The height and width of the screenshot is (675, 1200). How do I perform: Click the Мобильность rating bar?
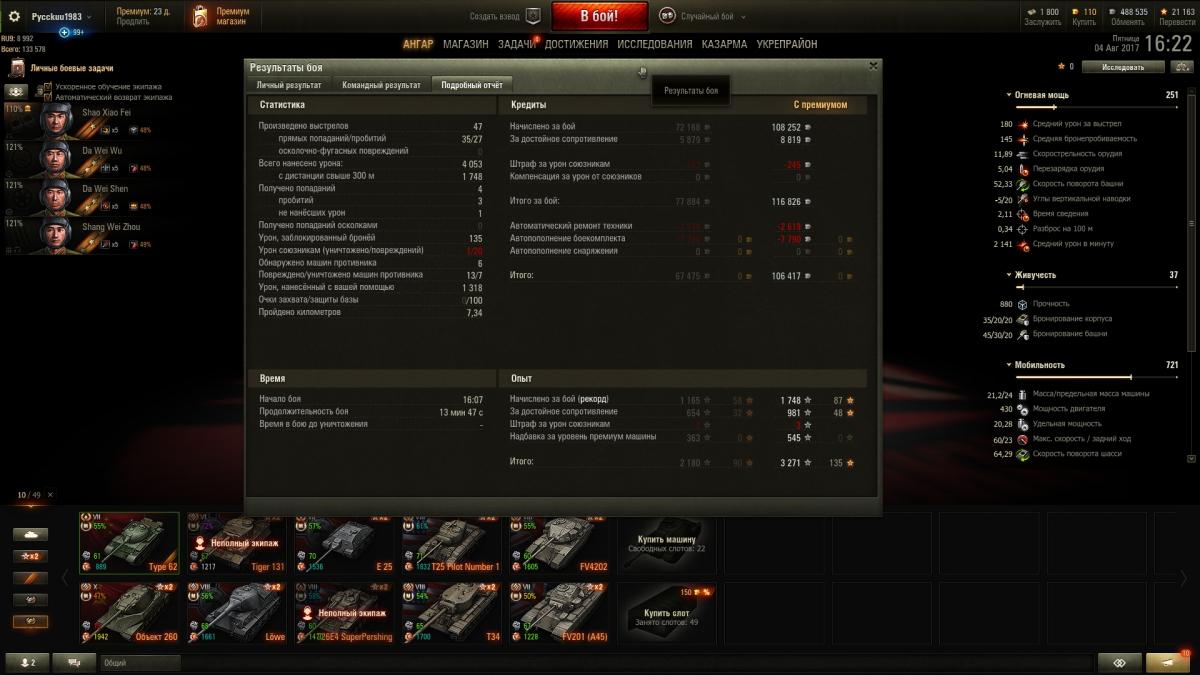(x=1097, y=377)
